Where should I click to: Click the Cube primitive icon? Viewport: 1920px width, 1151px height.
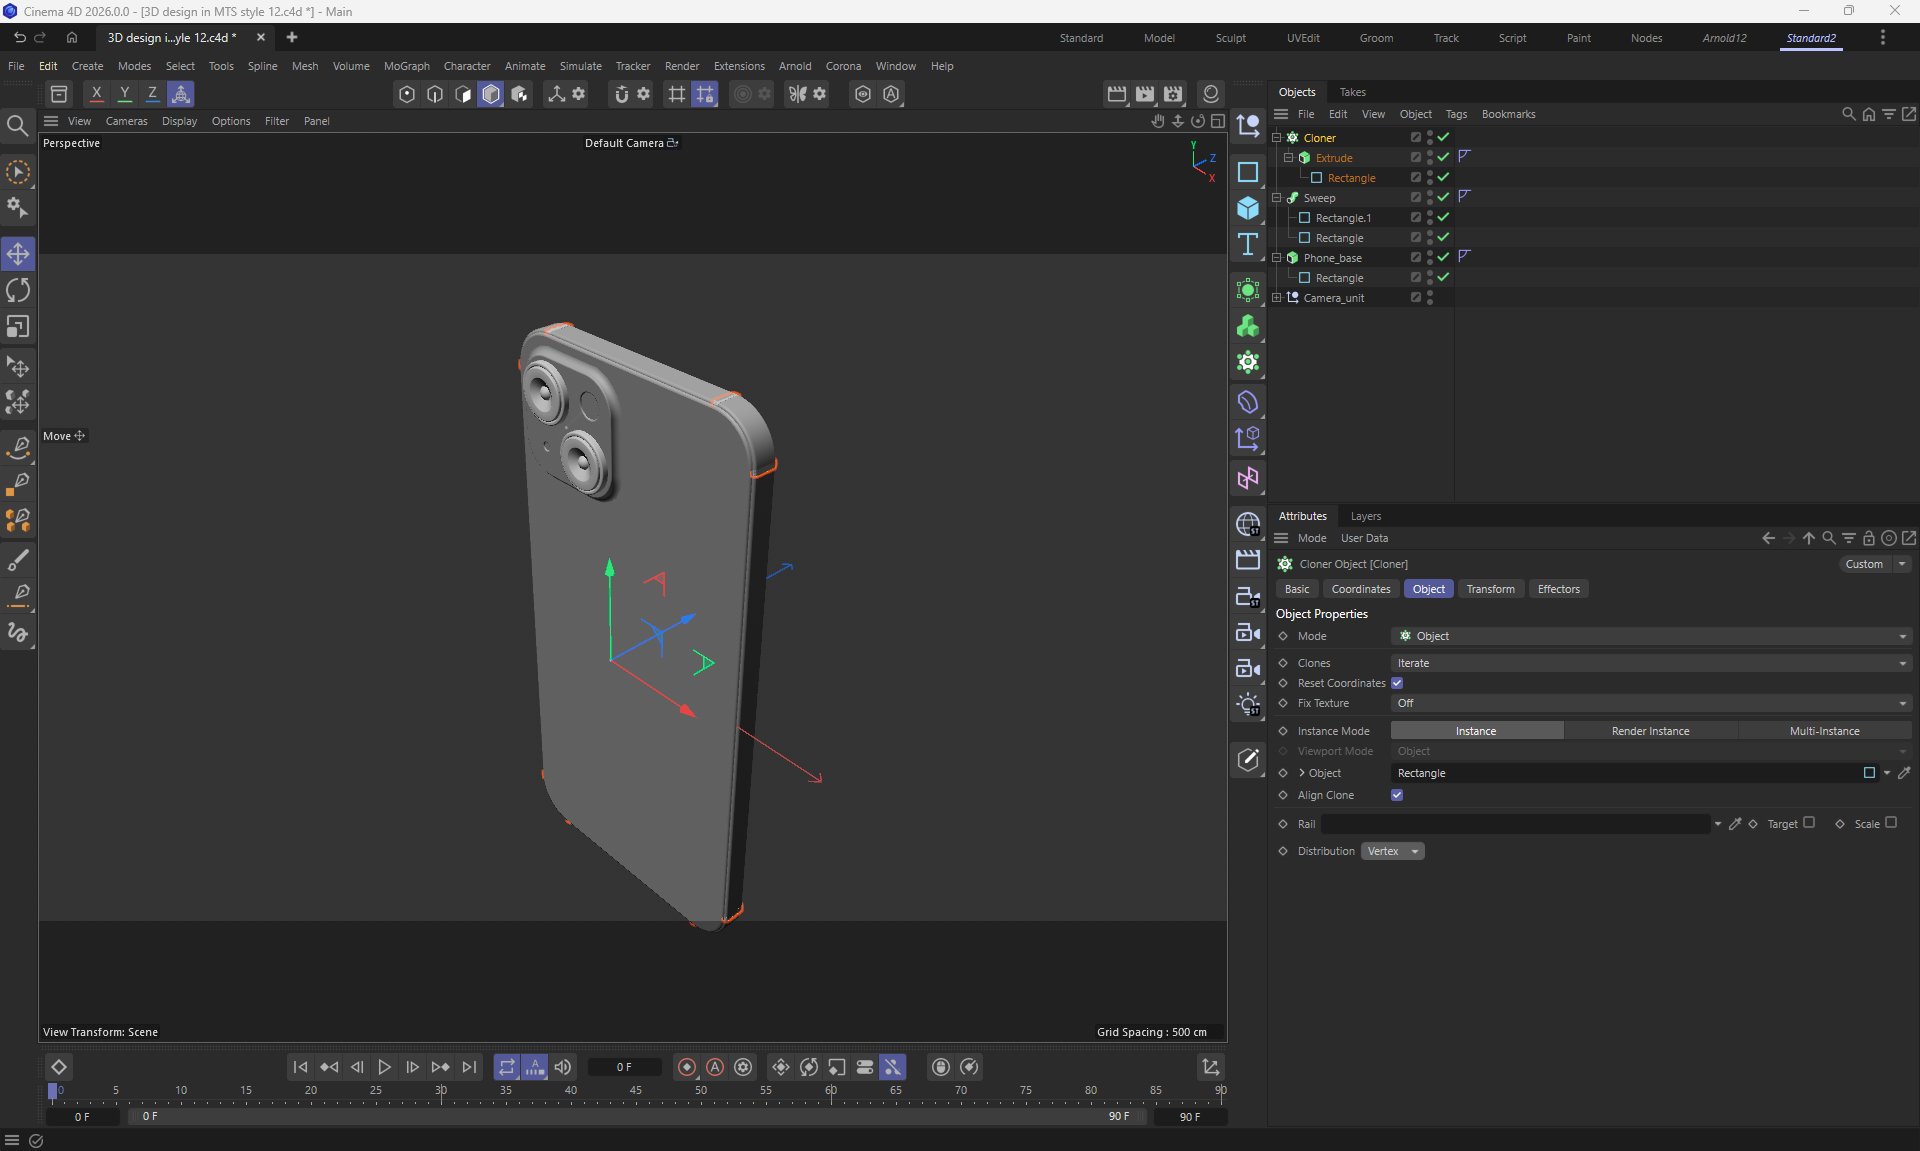point(1247,208)
